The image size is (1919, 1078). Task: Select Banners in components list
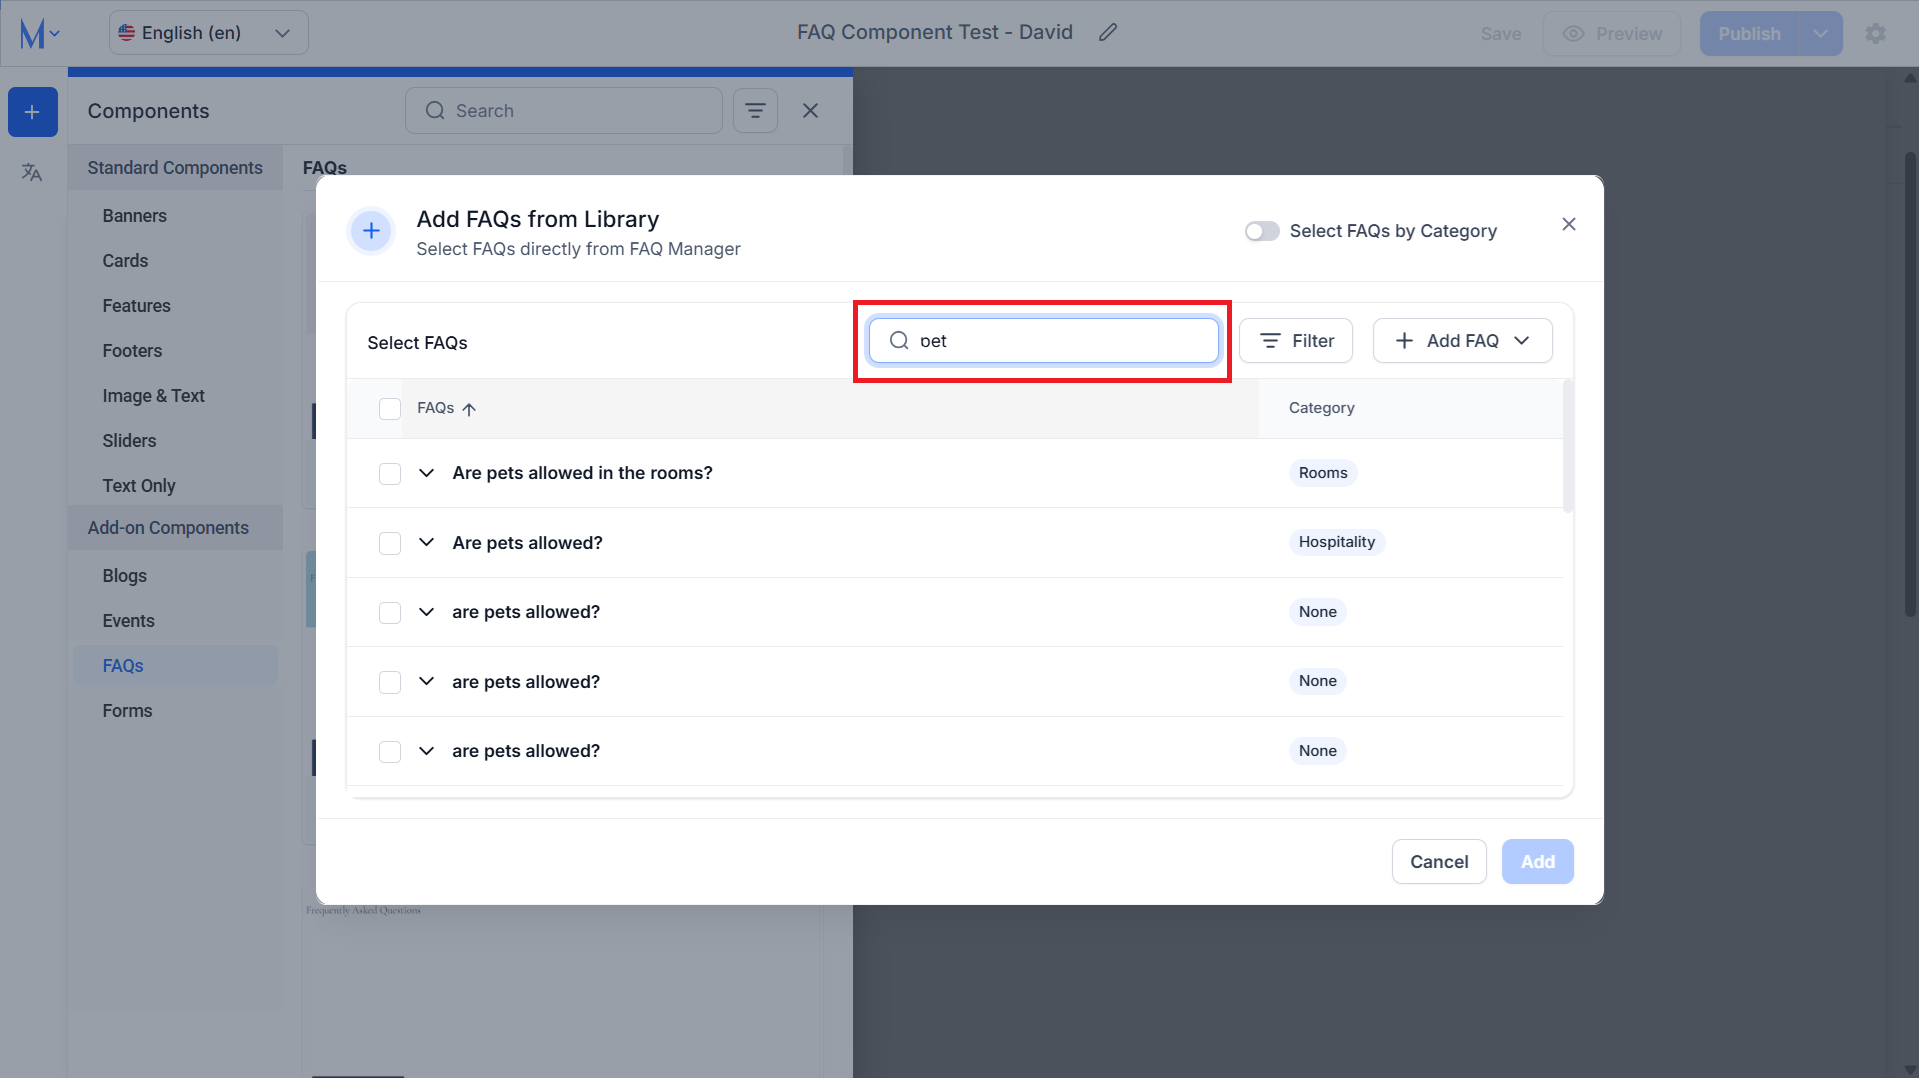click(135, 216)
